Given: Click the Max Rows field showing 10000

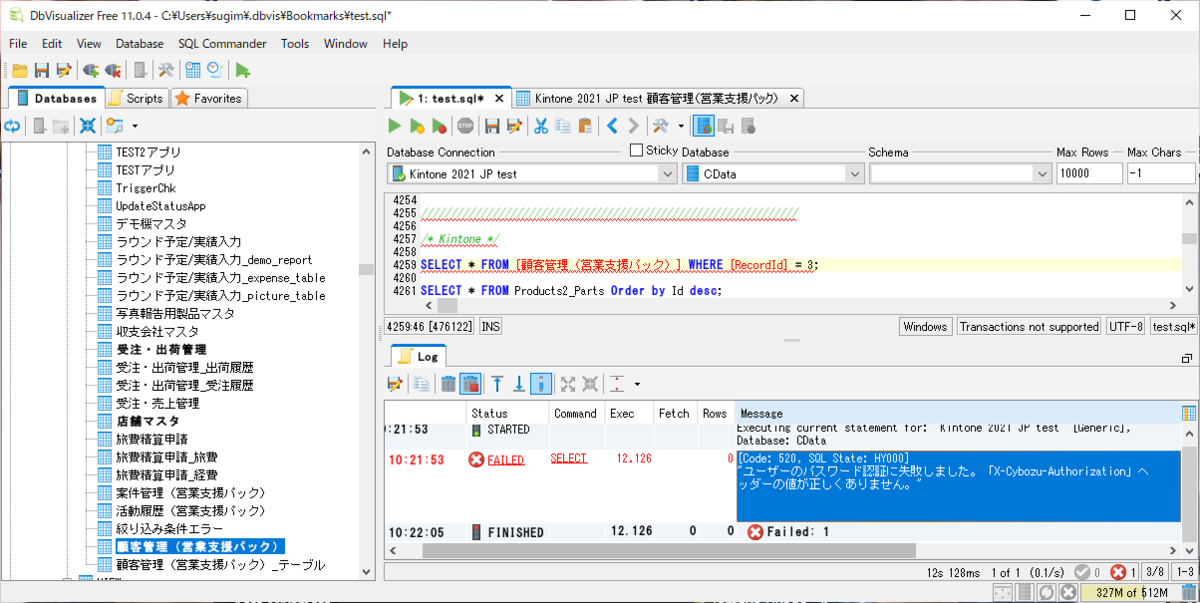Looking at the screenshot, I should (1089, 173).
